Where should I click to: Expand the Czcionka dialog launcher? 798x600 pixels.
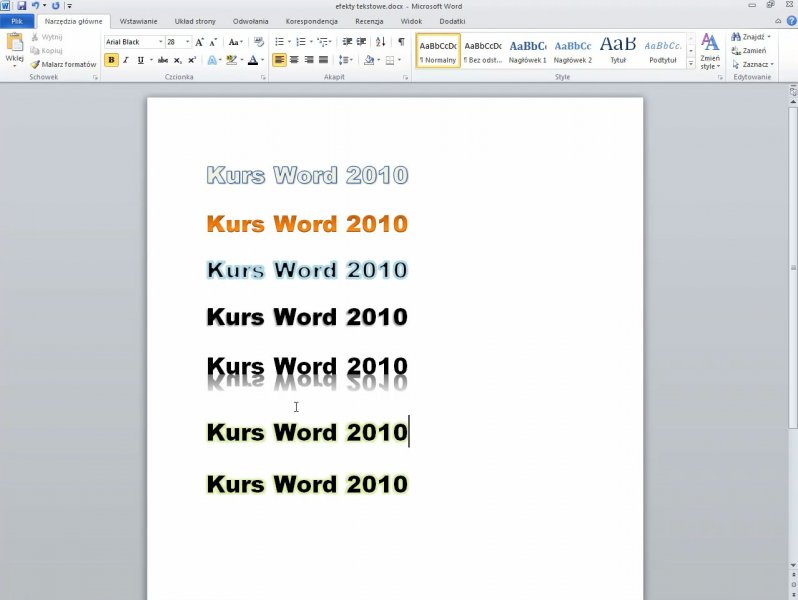(x=262, y=77)
